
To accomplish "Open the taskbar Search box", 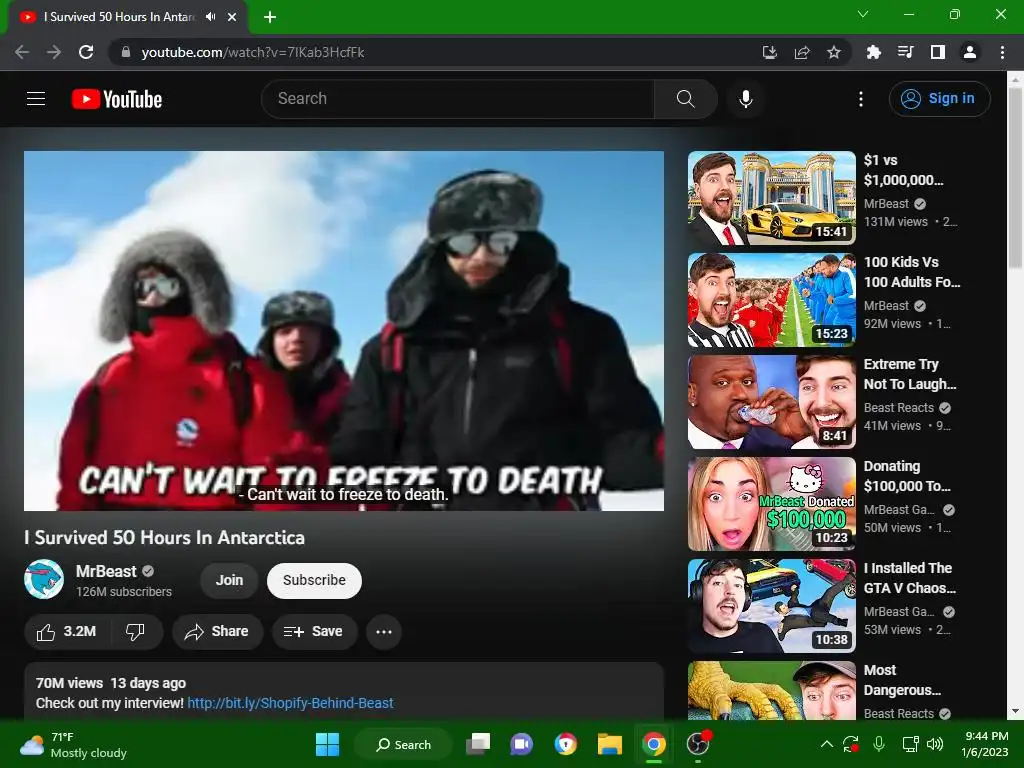I will (x=403, y=744).
